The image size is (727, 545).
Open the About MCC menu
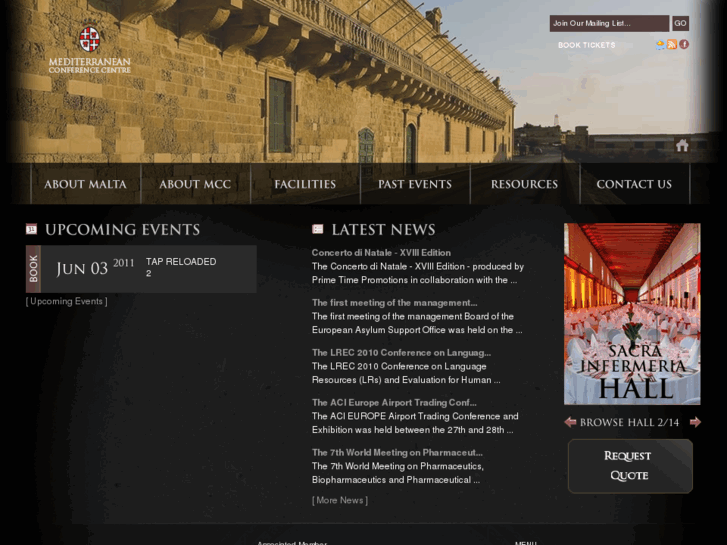[195, 184]
